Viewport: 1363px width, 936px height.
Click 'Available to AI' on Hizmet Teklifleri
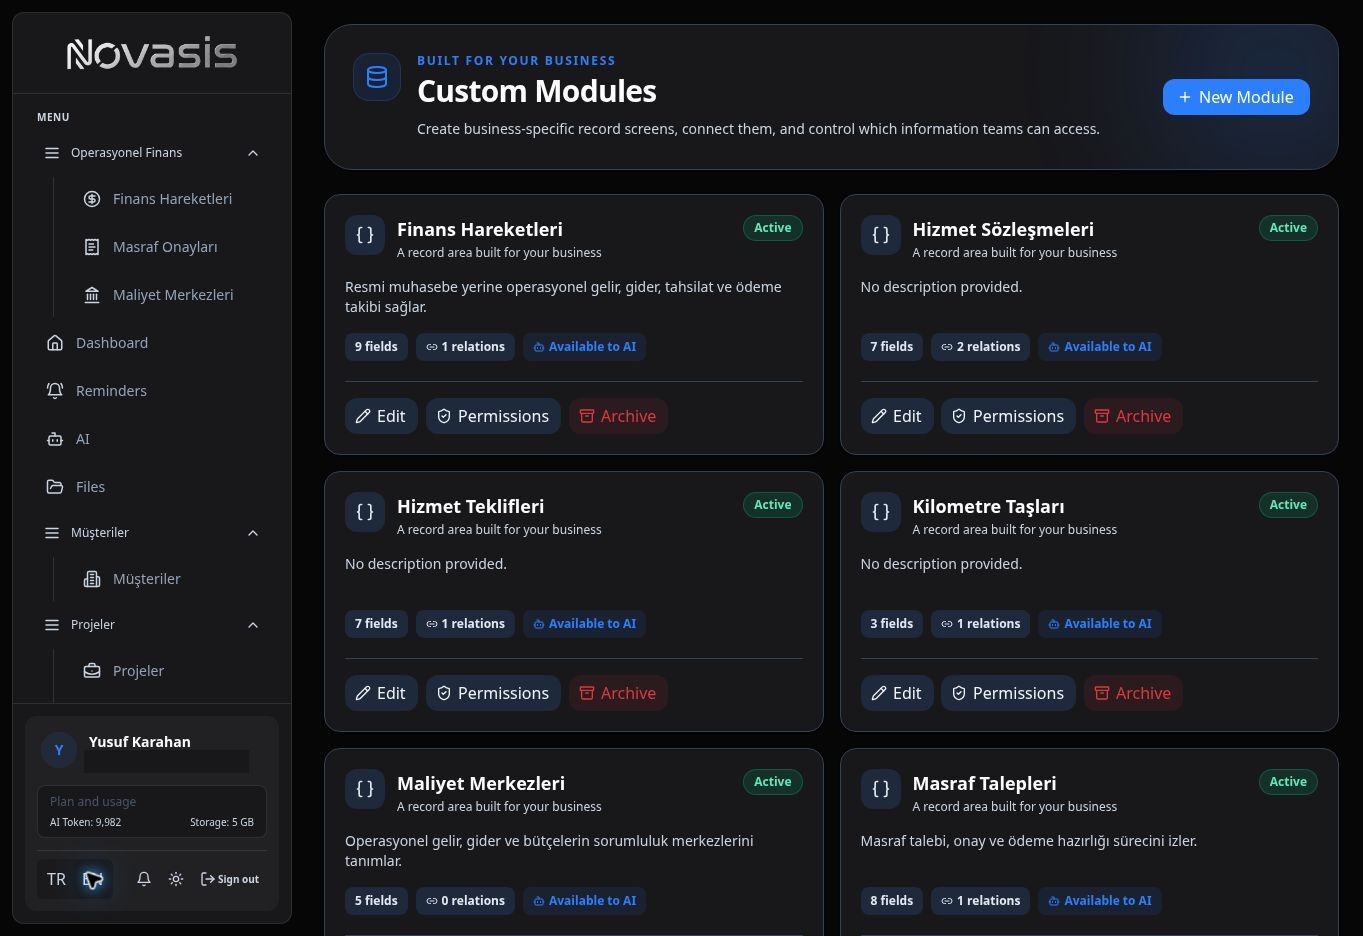(584, 624)
